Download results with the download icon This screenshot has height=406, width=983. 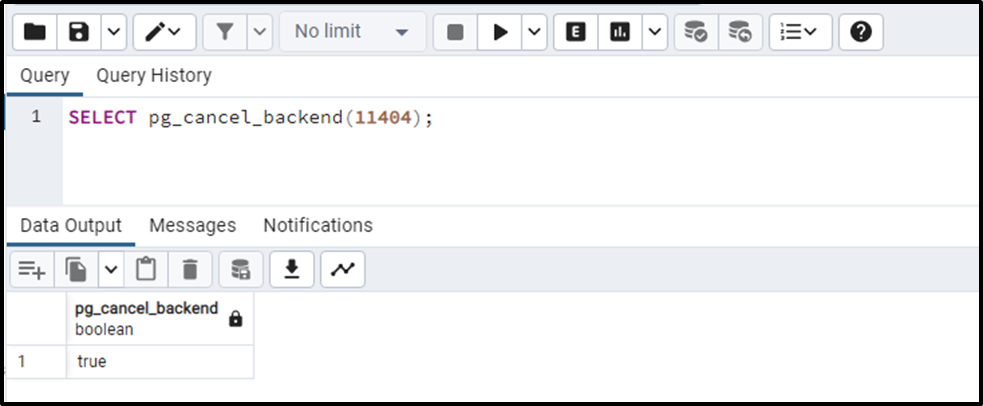point(292,270)
